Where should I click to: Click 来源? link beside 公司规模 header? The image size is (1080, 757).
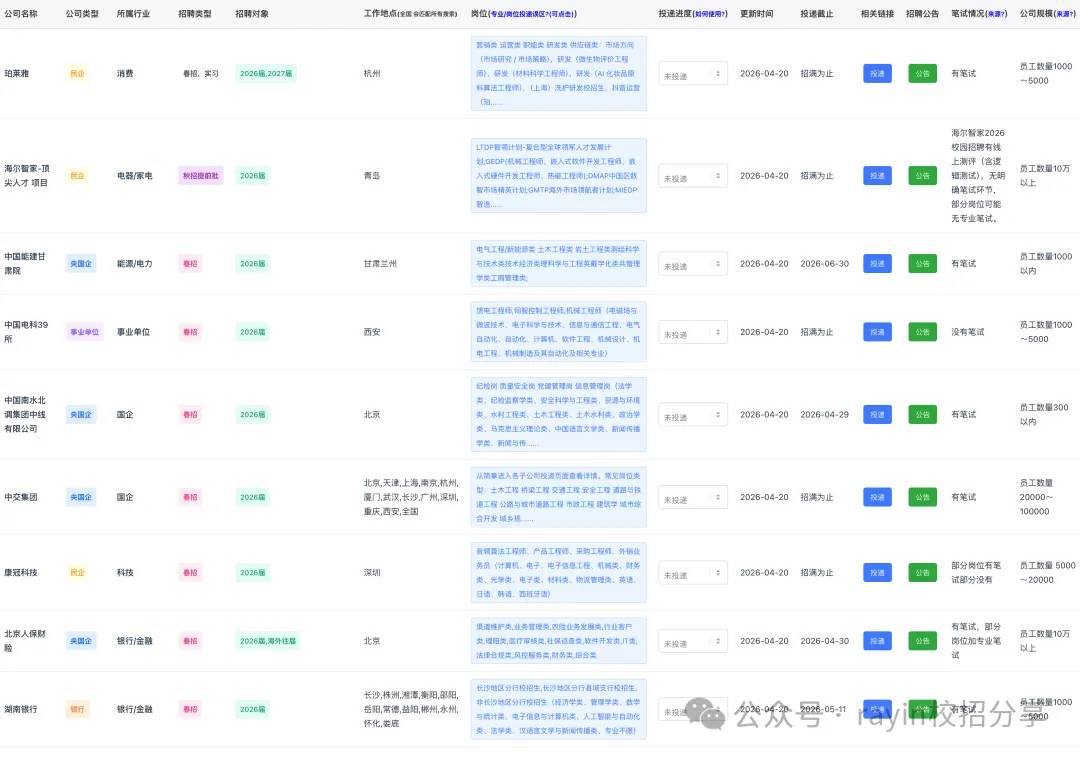[1065, 14]
